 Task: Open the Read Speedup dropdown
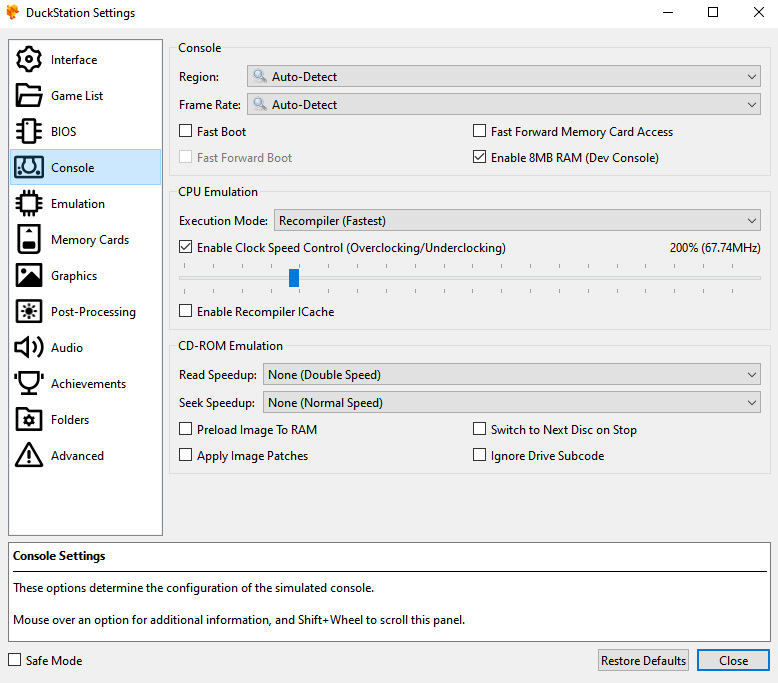click(x=512, y=374)
